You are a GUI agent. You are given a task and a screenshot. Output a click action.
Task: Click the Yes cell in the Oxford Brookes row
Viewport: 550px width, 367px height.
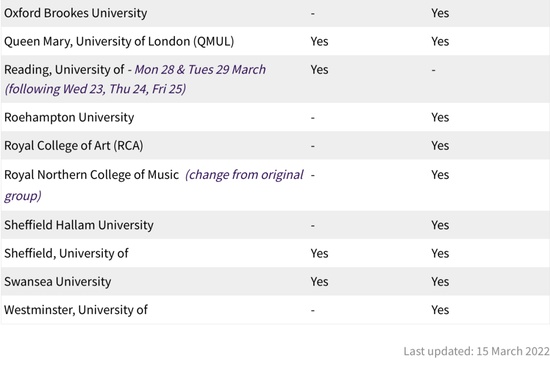[440, 13]
